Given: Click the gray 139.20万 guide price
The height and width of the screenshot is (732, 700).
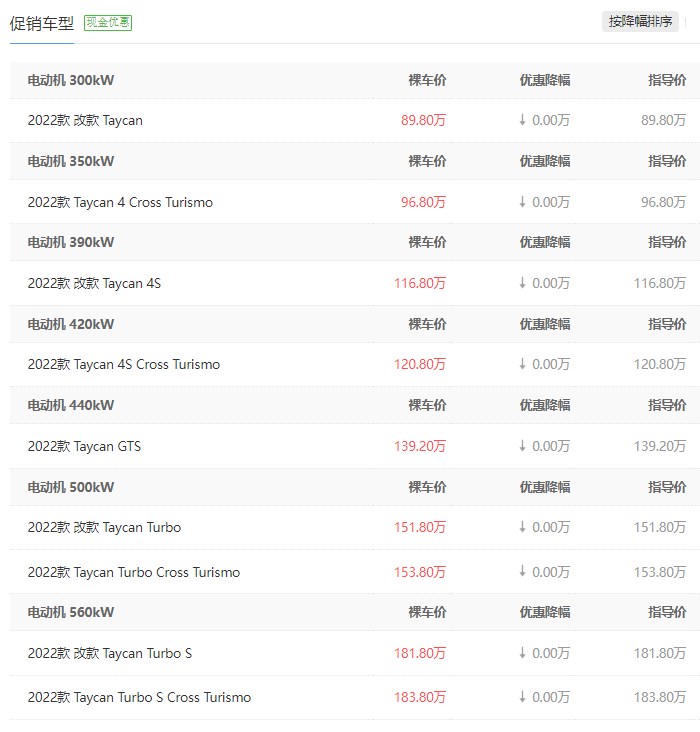Looking at the screenshot, I should click(x=660, y=446).
